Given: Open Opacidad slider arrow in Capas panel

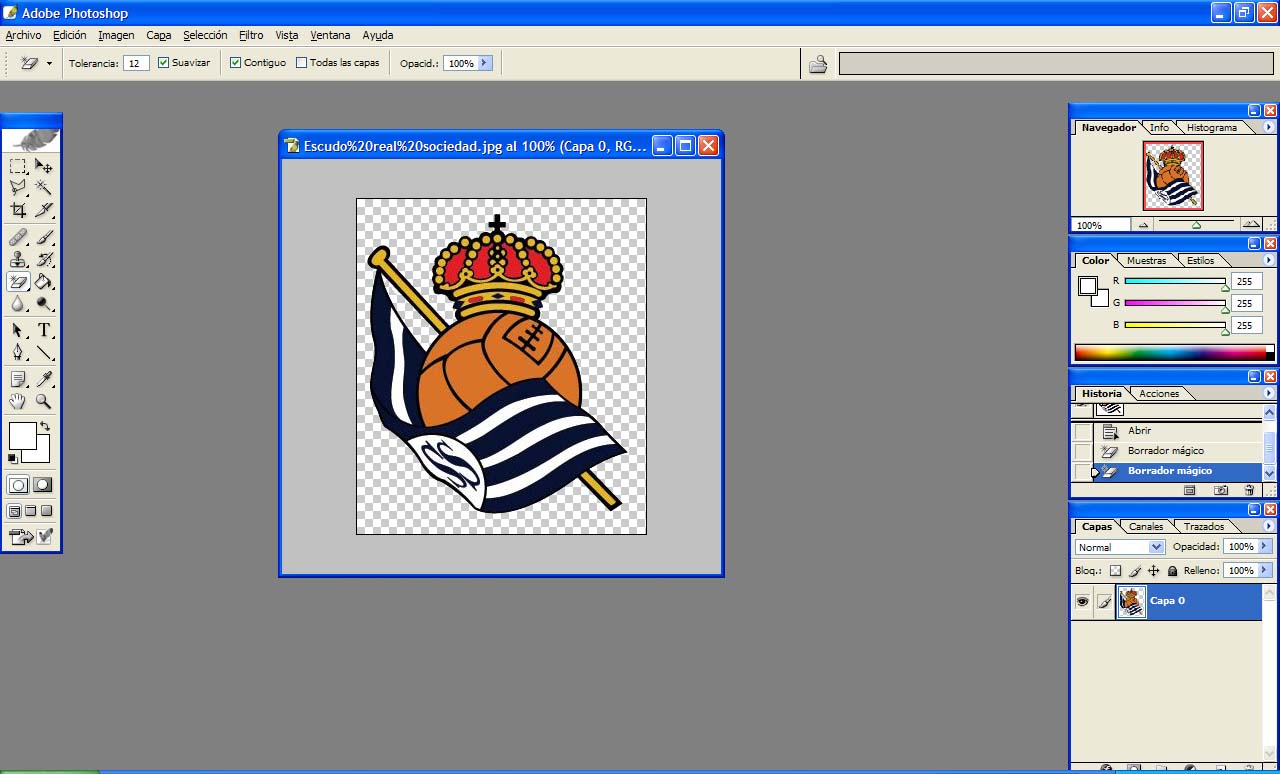Looking at the screenshot, I should coord(1265,547).
